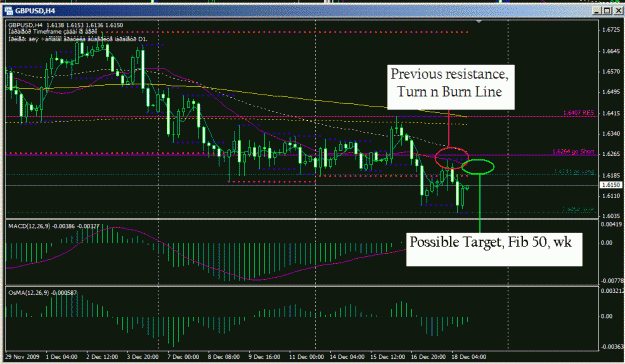Click the '16 Dec 20:00' time label
Viewport: 625px width, 364px height.
point(429,356)
